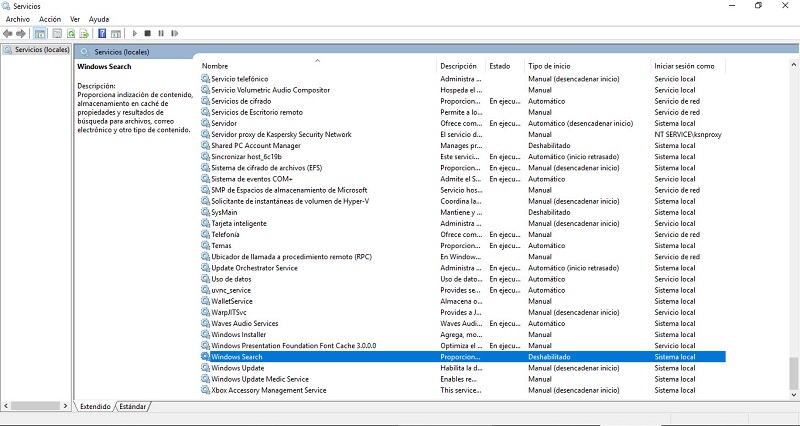This screenshot has width=800, height=426.
Task: Click the services list scrollbar down arrow
Action: tap(793, 394)
